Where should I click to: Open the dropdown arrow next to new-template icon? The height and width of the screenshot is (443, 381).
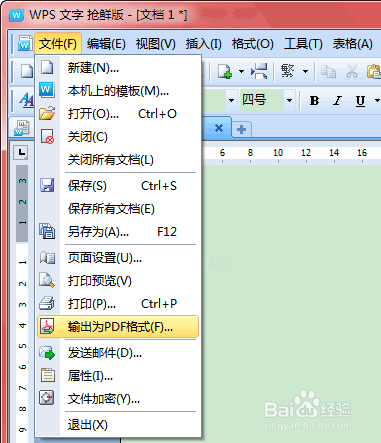tap(241, 71)
